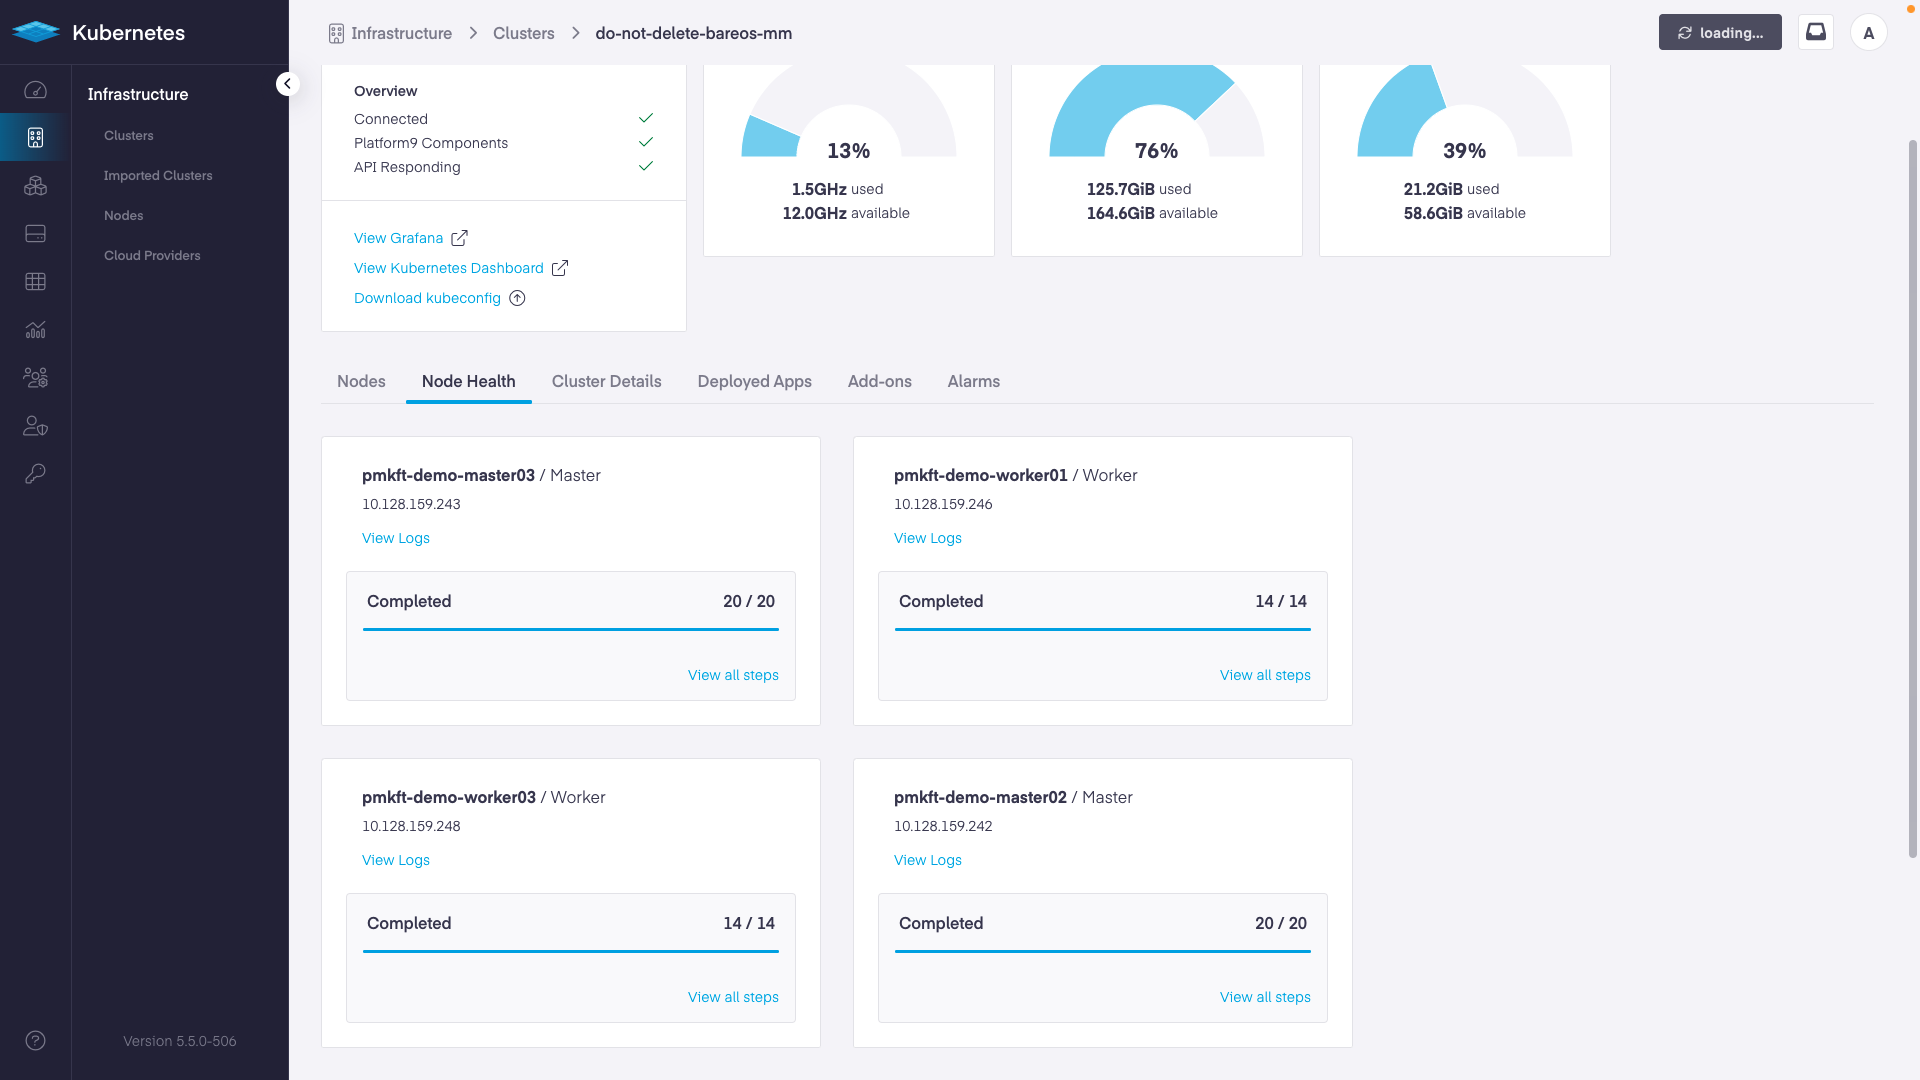
Task: Open the help question mark icon
Action: pyautogui.click(x=35, y=1041)
